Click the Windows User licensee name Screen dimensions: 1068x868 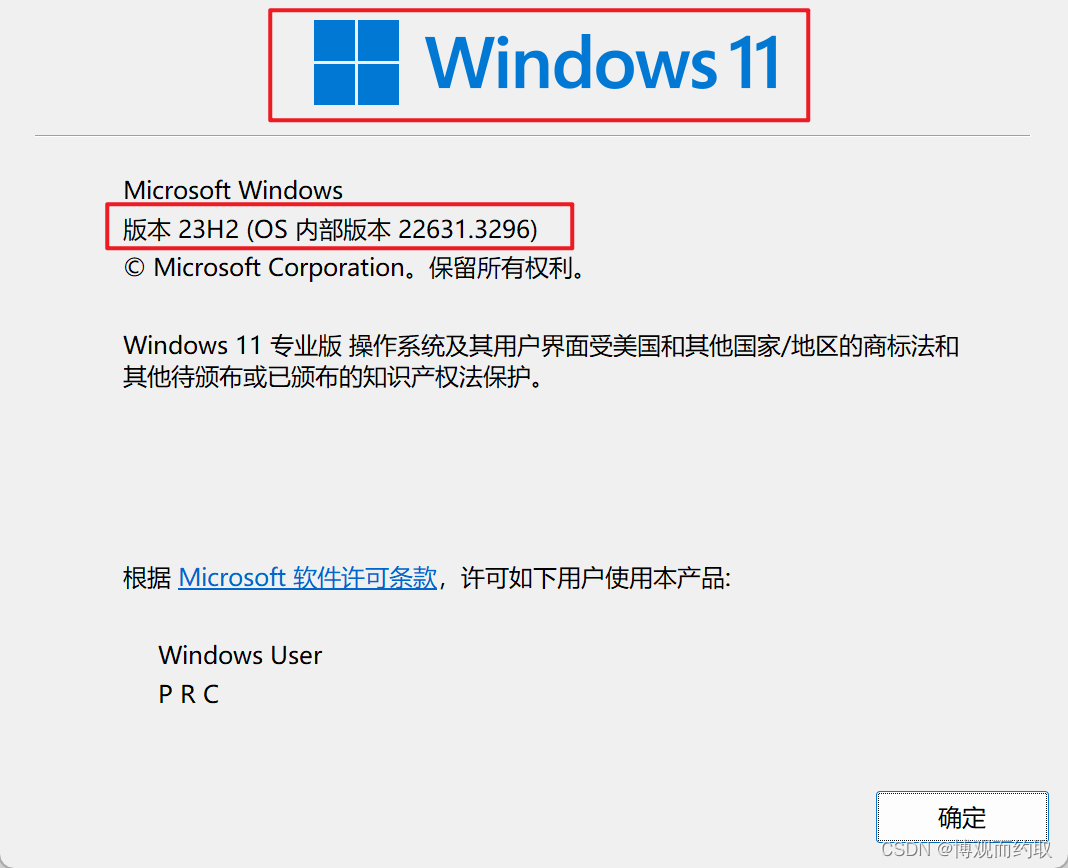pyautogui.click(x=240, y=655)
